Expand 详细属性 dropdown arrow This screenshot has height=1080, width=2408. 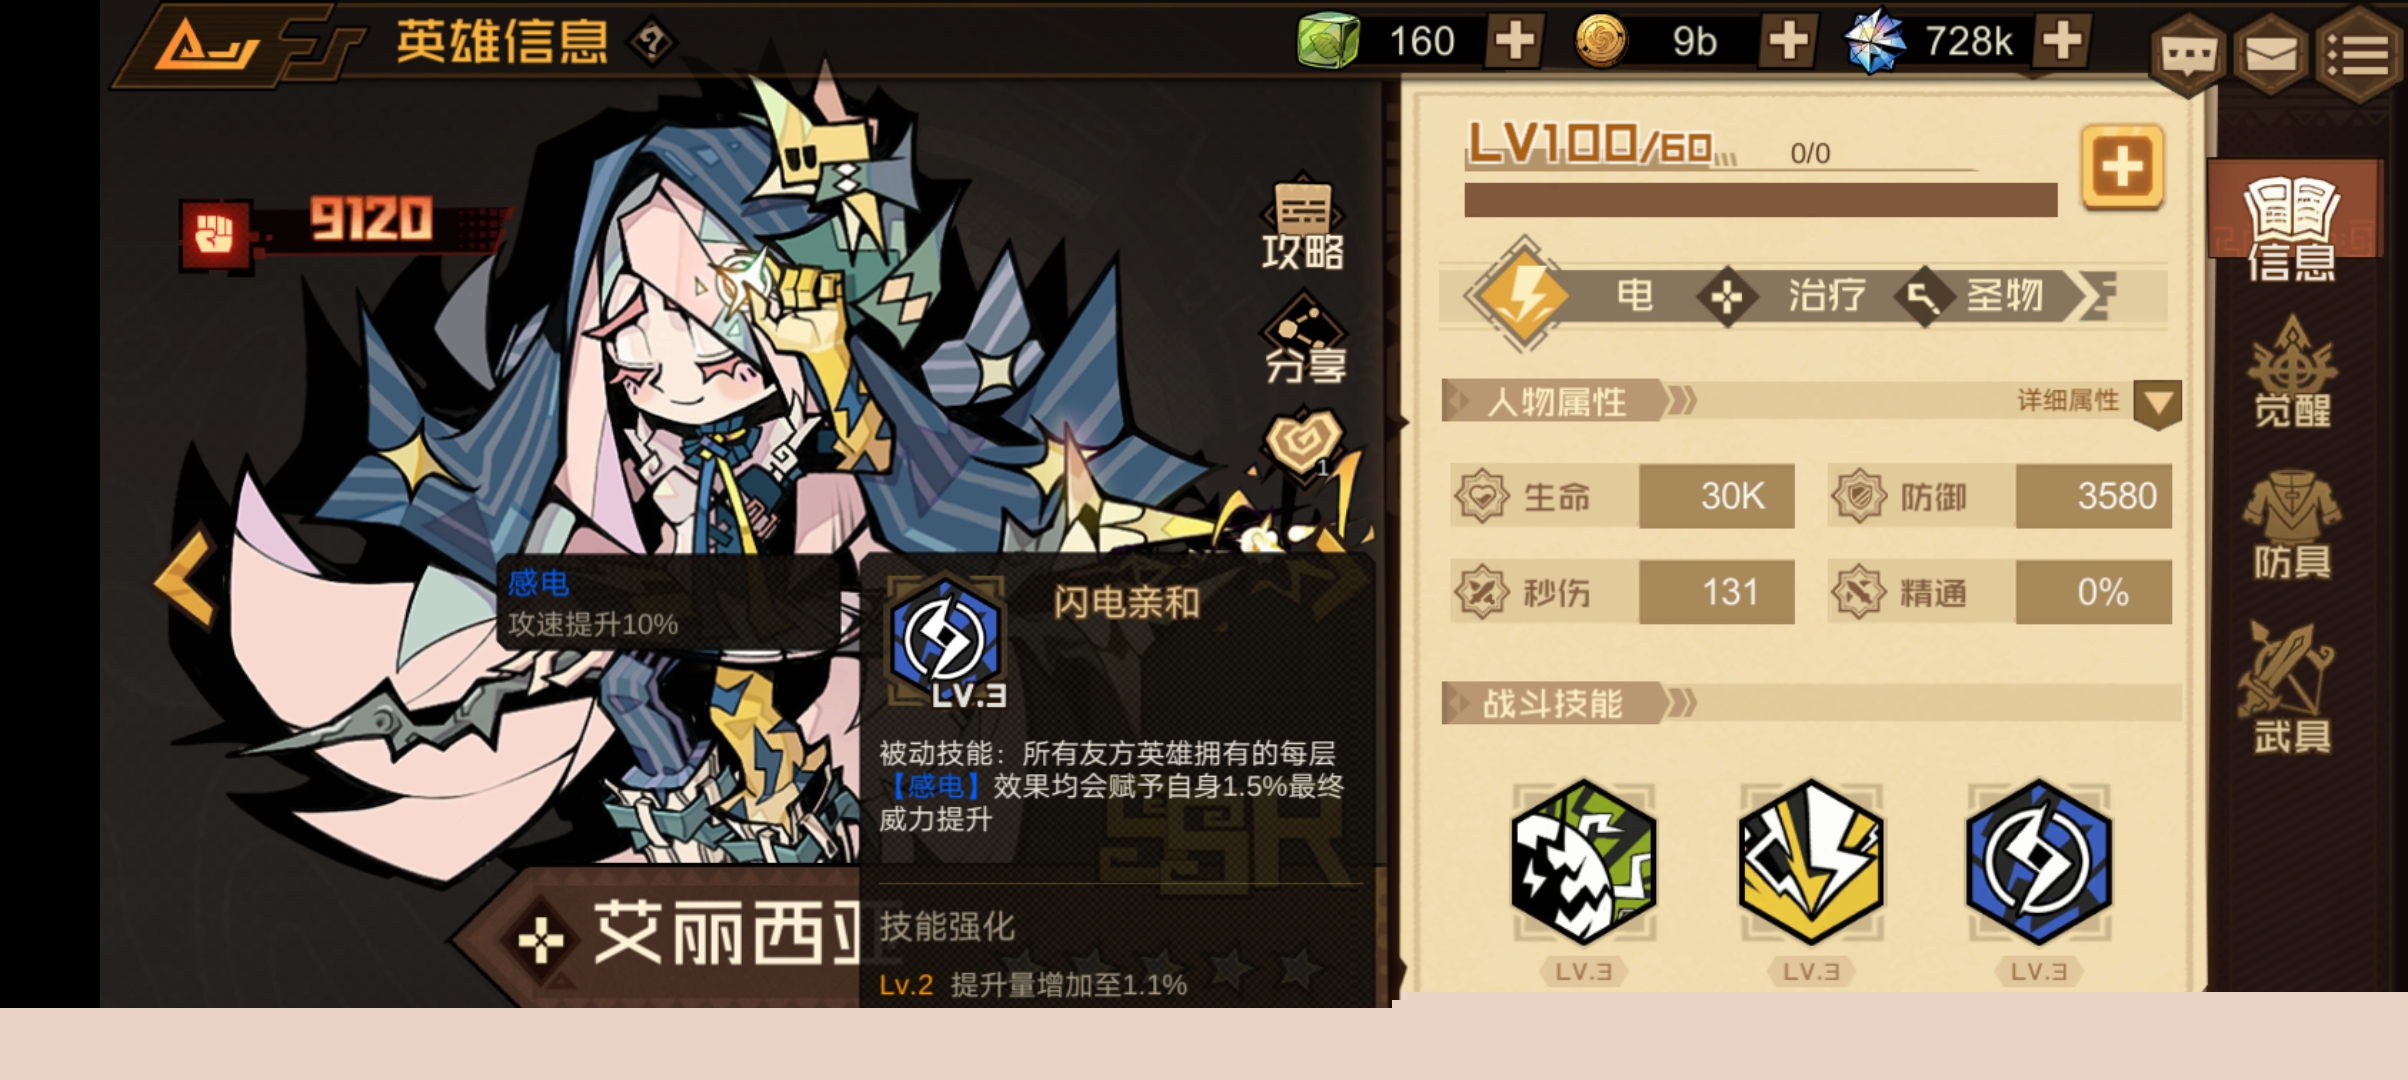click(x=2157, y=404)
